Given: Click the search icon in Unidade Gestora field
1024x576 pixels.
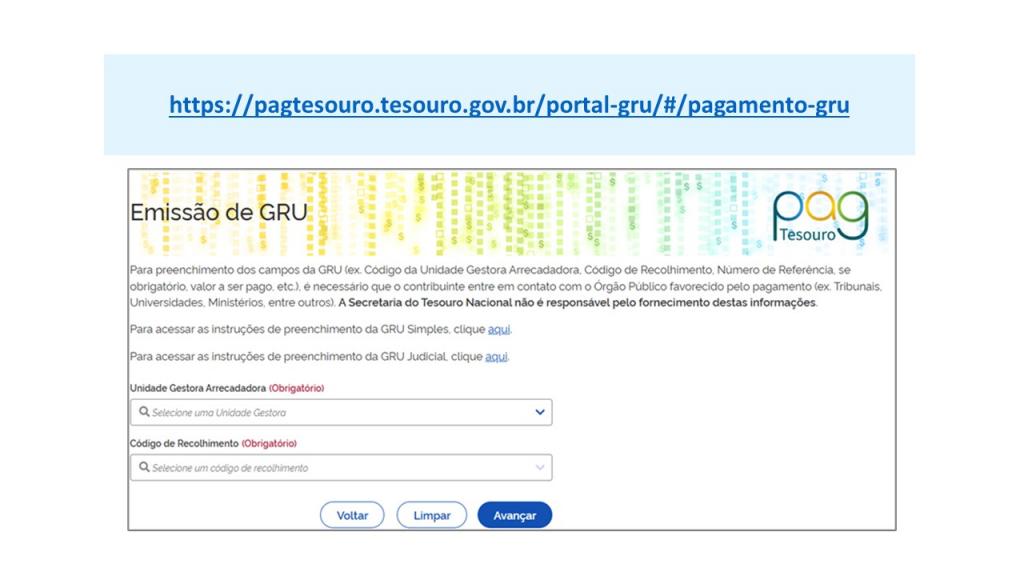Looking at the screenshot, I should click(144, 412).
